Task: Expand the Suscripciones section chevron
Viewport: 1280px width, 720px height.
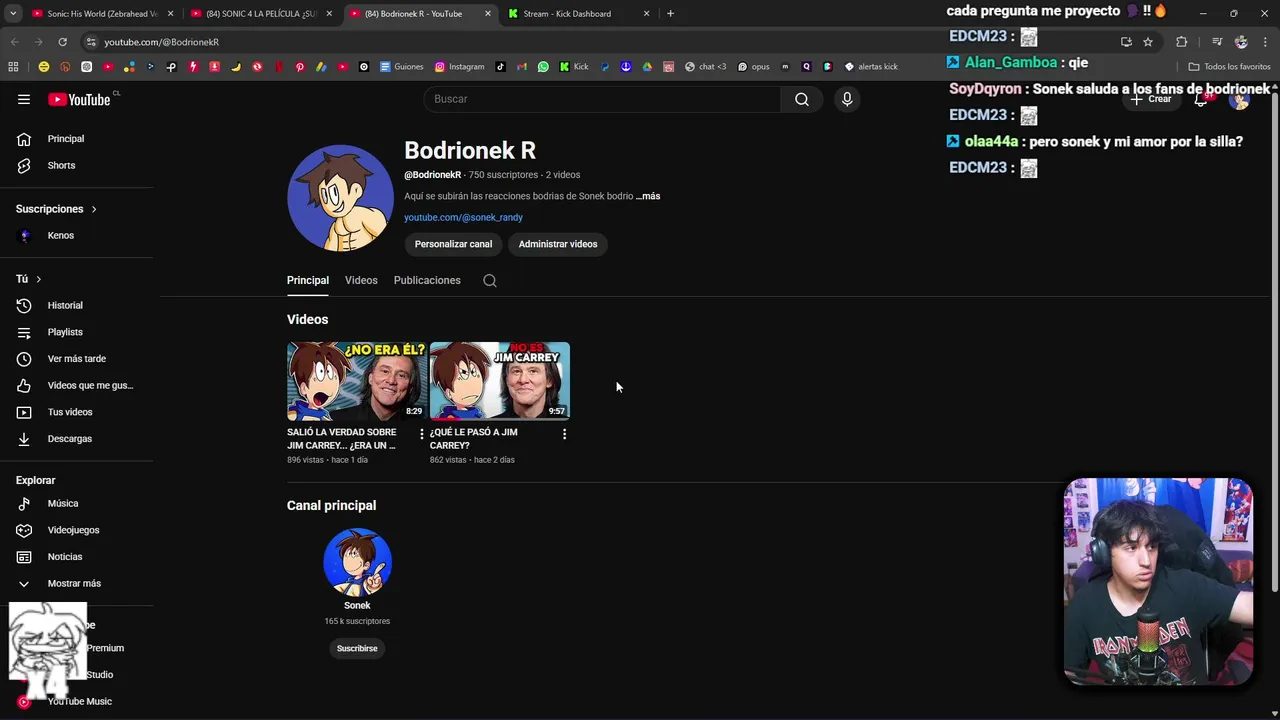Action: 94,209
